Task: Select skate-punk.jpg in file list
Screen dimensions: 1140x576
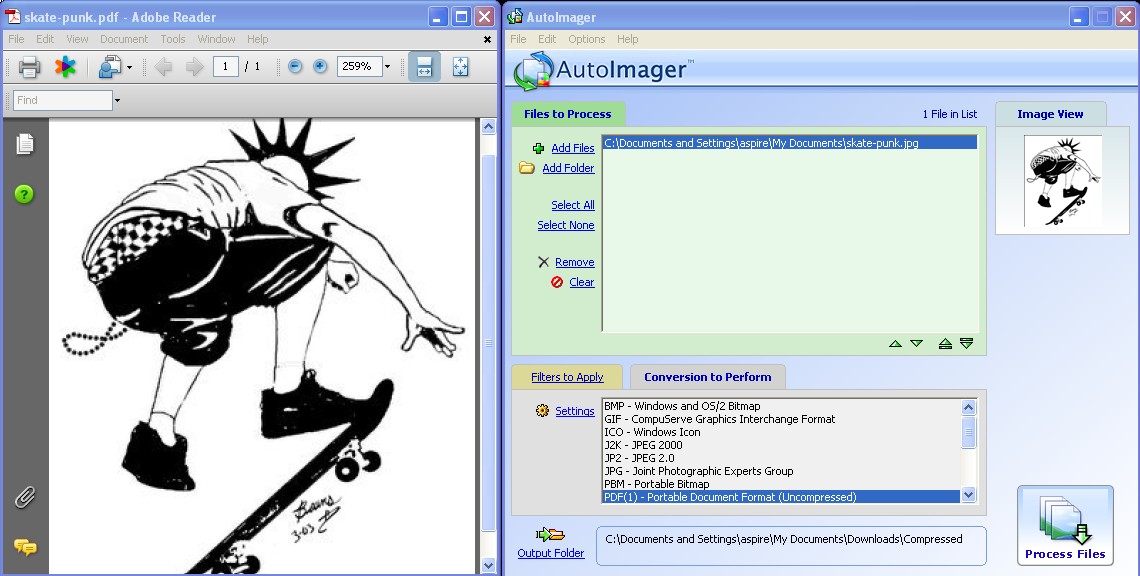Action: [790, 143]
